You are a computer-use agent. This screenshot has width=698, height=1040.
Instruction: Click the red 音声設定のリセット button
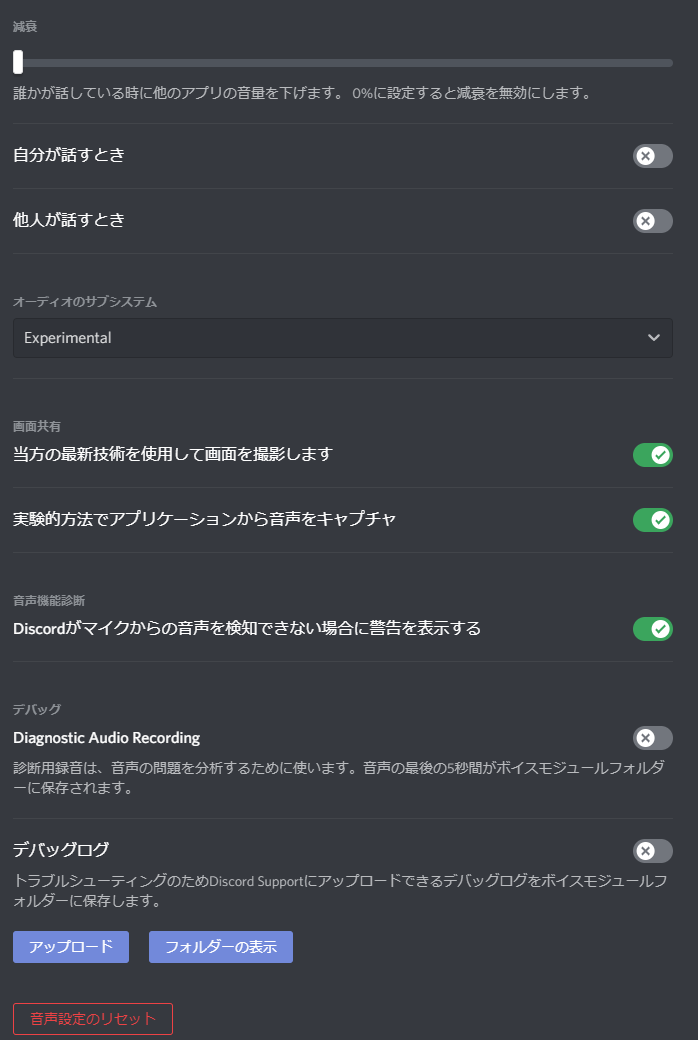pos(92,1018)
